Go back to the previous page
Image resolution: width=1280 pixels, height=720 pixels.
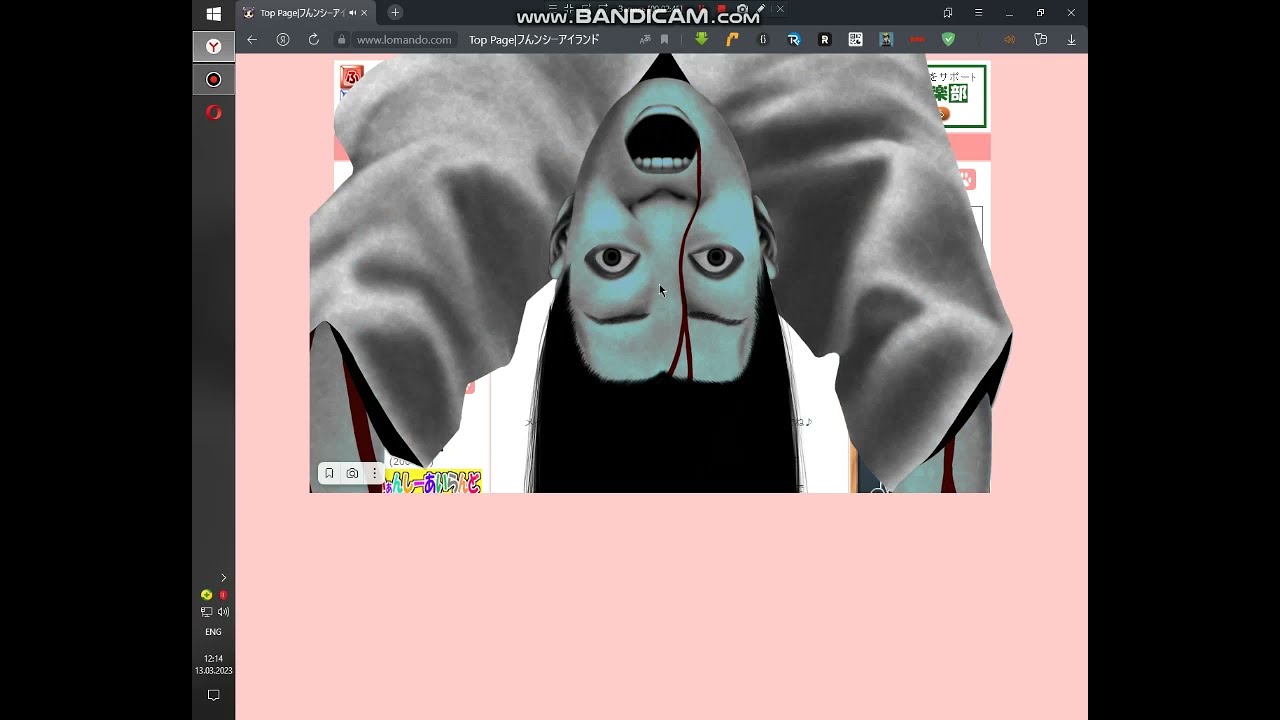click(252, 40)
